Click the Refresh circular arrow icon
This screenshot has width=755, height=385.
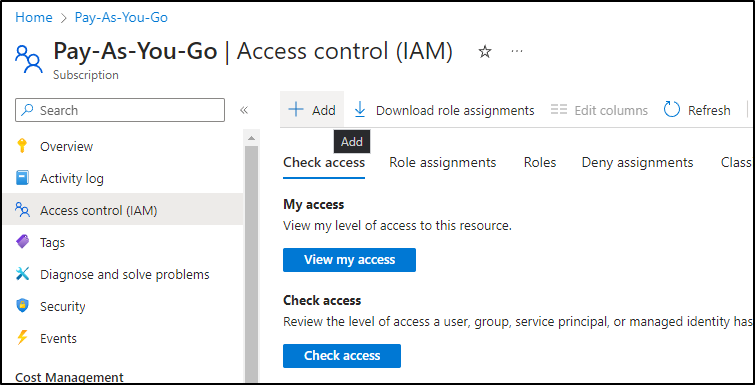(672, 110)
